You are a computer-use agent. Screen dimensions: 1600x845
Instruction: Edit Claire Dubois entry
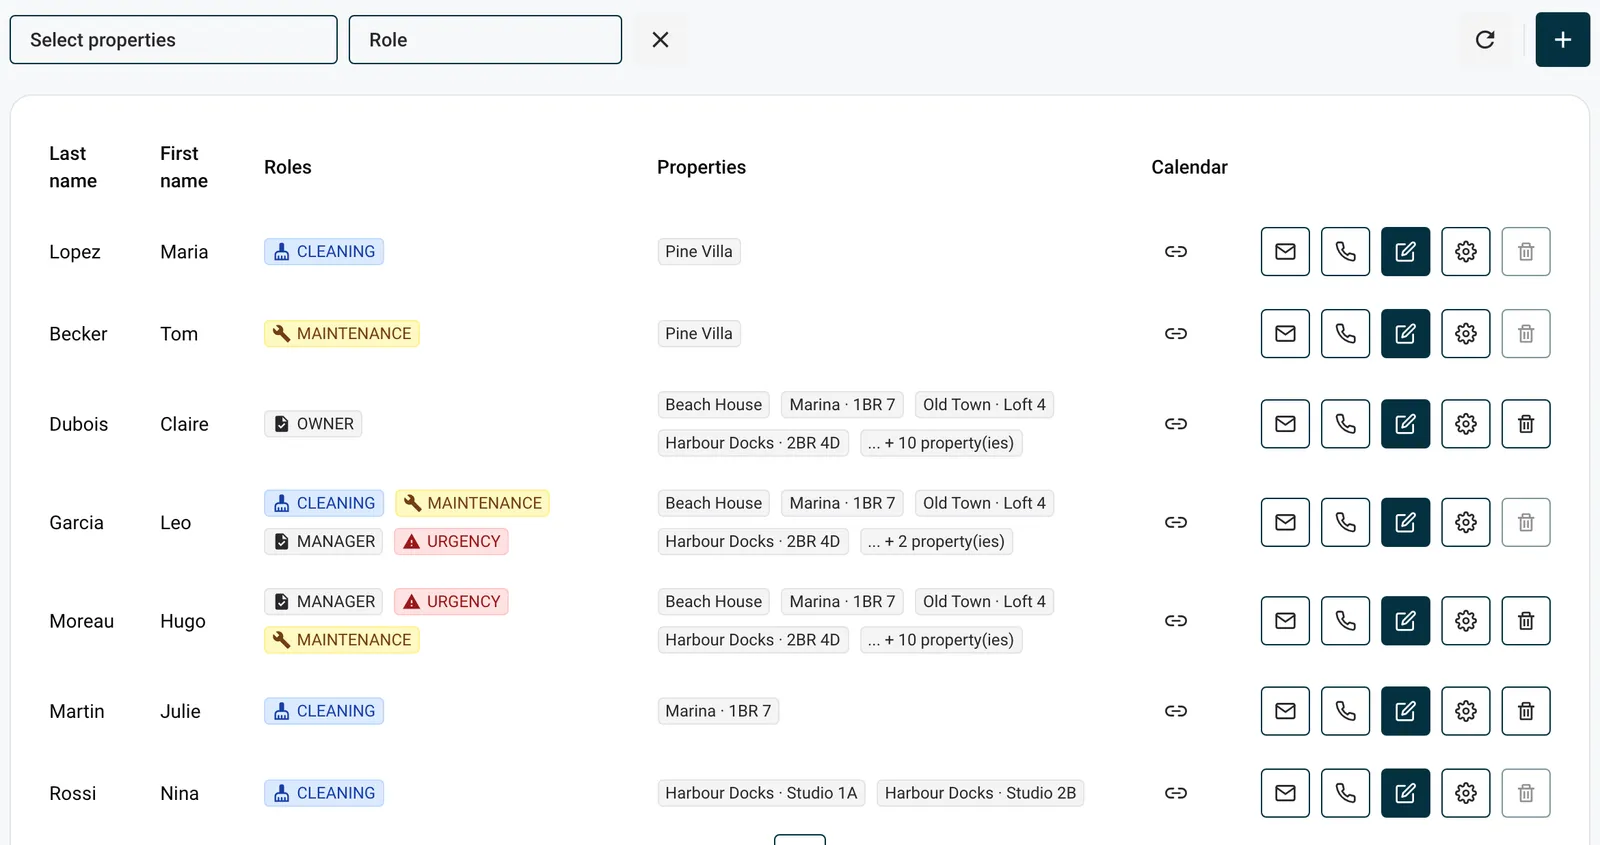tap(1405, 424)
